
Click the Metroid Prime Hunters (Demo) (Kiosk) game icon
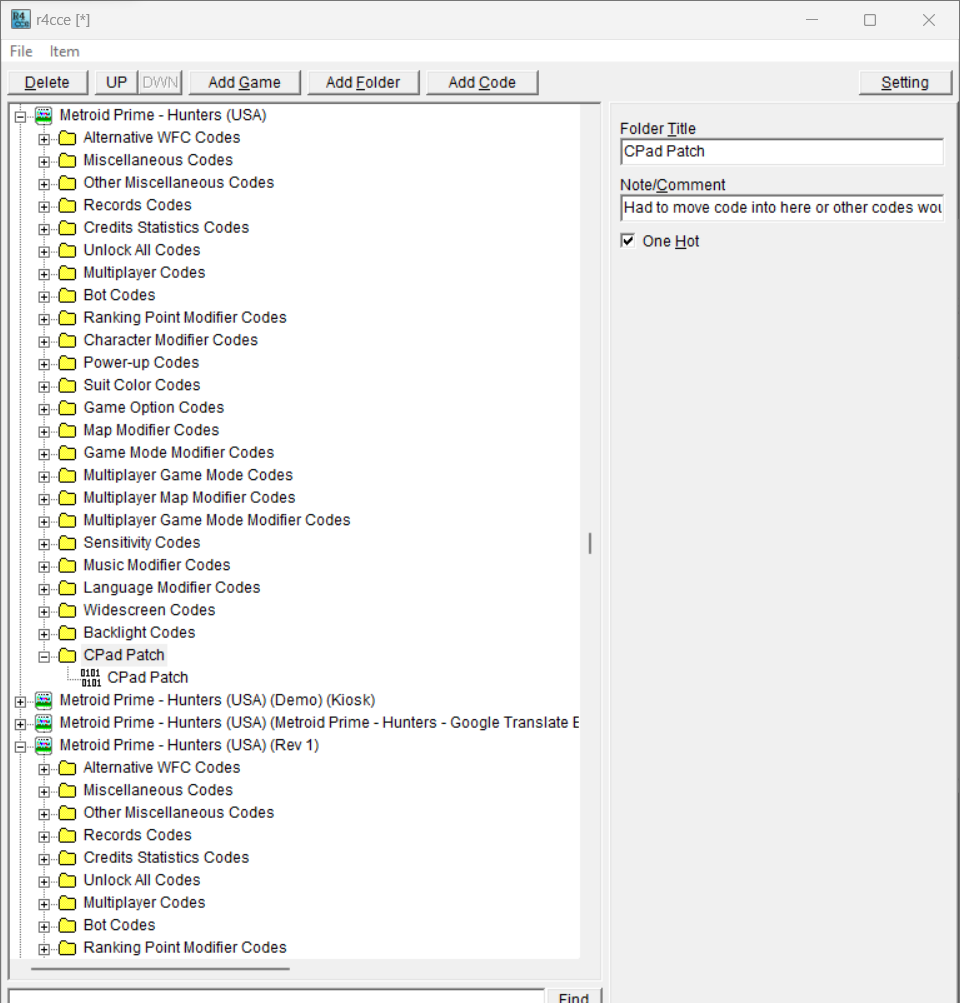click(43, 700)
